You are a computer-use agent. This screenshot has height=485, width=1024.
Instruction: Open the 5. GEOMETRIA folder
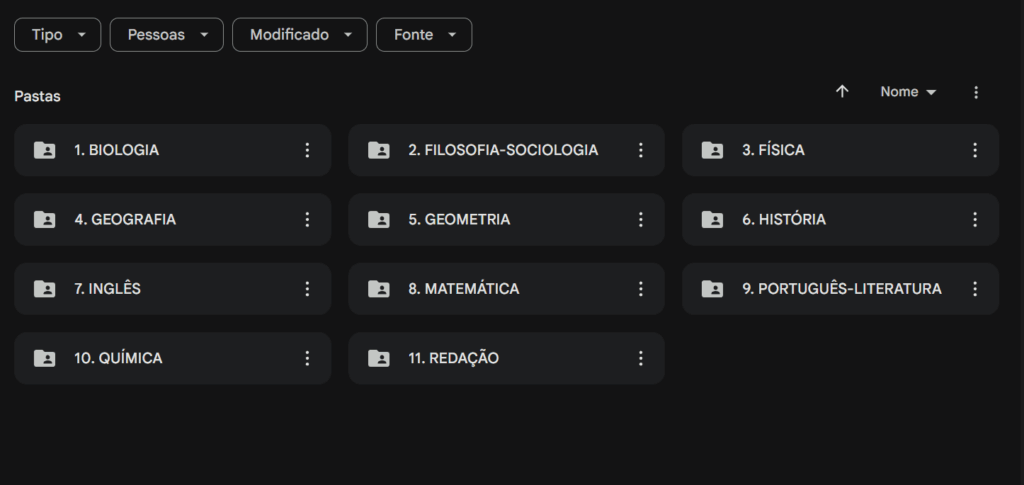[x=467, y=219]
